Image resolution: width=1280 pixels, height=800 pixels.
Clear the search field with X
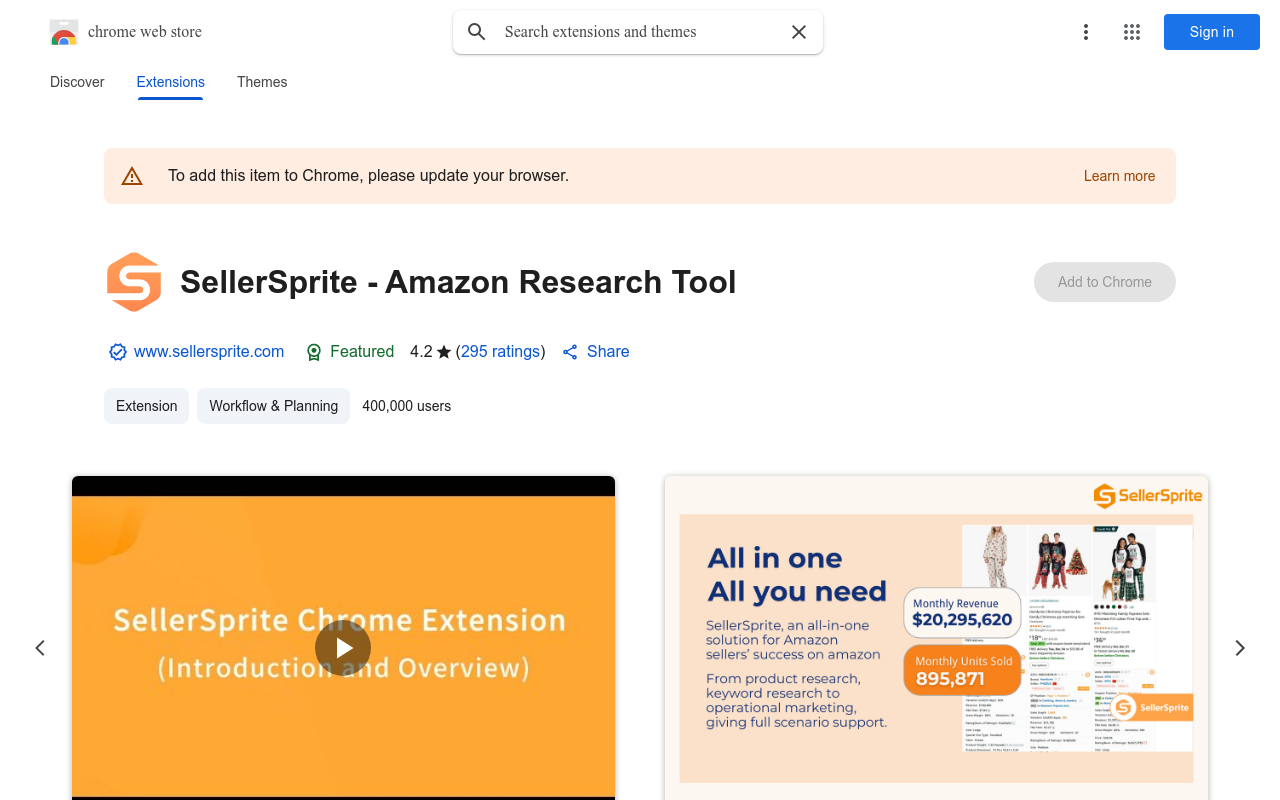(799, 32)
